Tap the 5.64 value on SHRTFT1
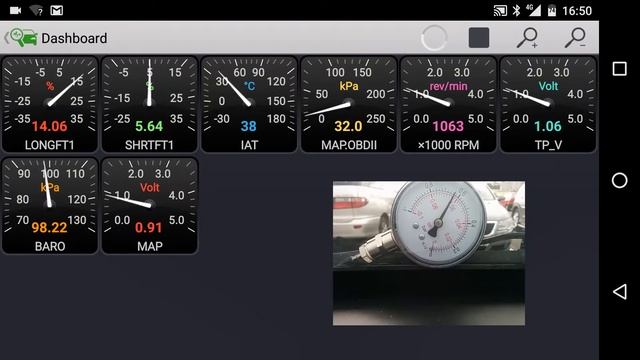Image resolution: width=640 pixels, height=360 pixels. coord(149,126)
